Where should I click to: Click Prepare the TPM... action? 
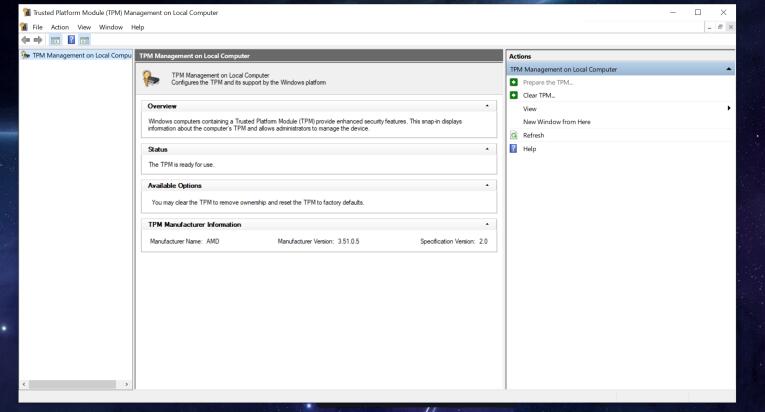548,82
